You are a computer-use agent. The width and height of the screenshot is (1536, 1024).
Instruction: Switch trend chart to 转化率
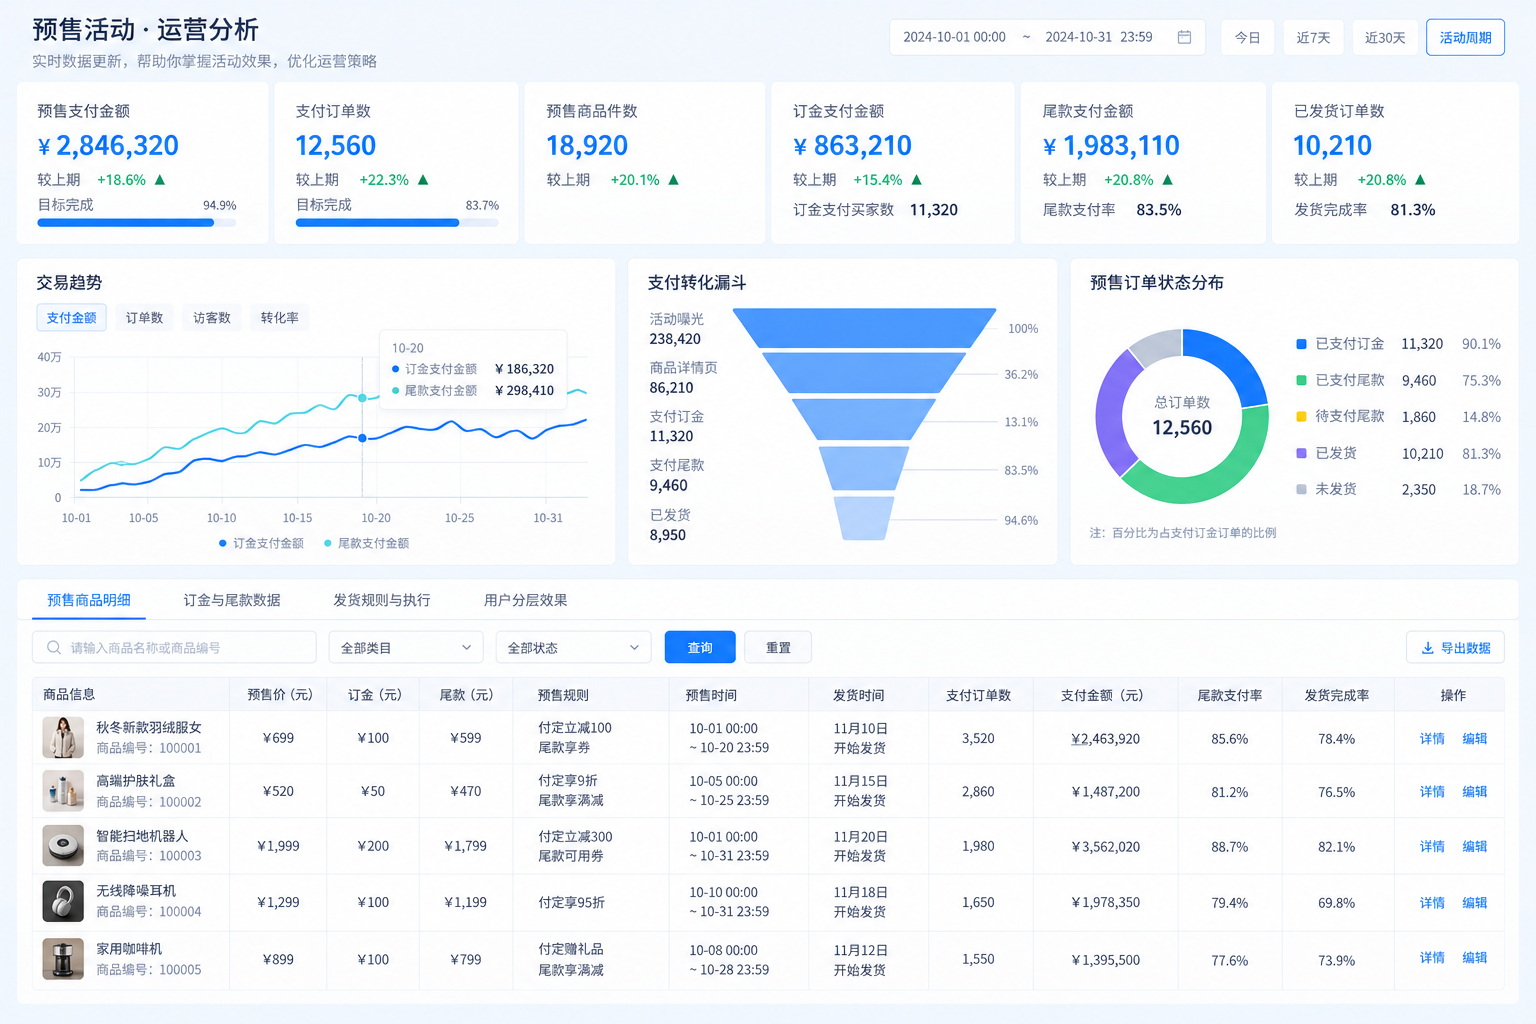[x=279, y=318]
